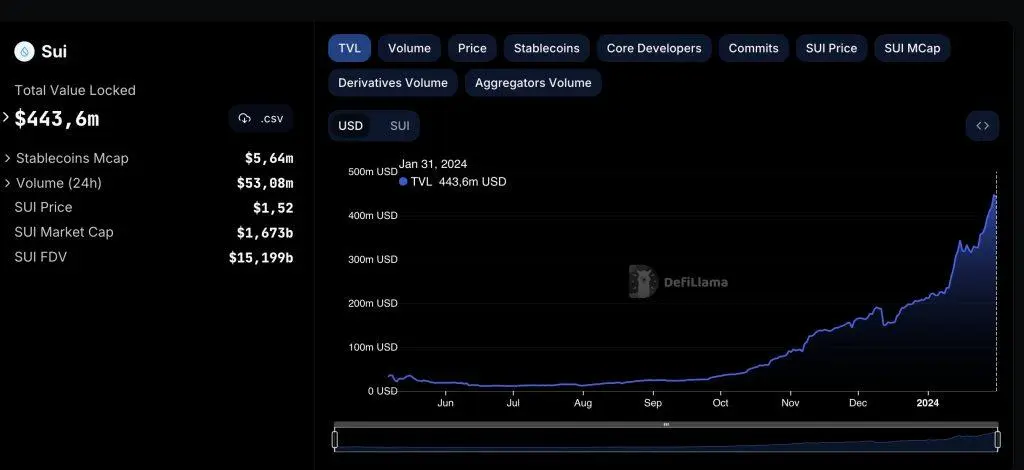Image resolution: width=1024 pixels, height=470 pixels.
Task: Click the Dec label on time axis
Action: click(x=858, y=403)
